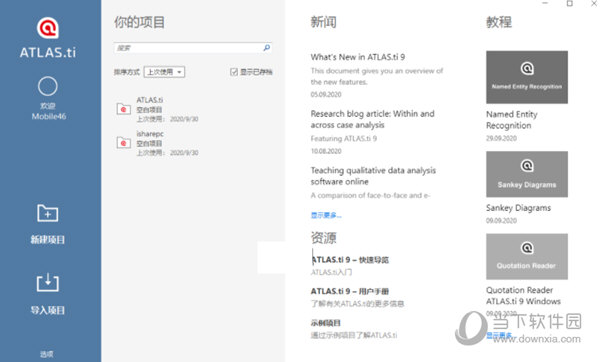Click the New Project folder icon
600x362 pixels.
[48, 213]
